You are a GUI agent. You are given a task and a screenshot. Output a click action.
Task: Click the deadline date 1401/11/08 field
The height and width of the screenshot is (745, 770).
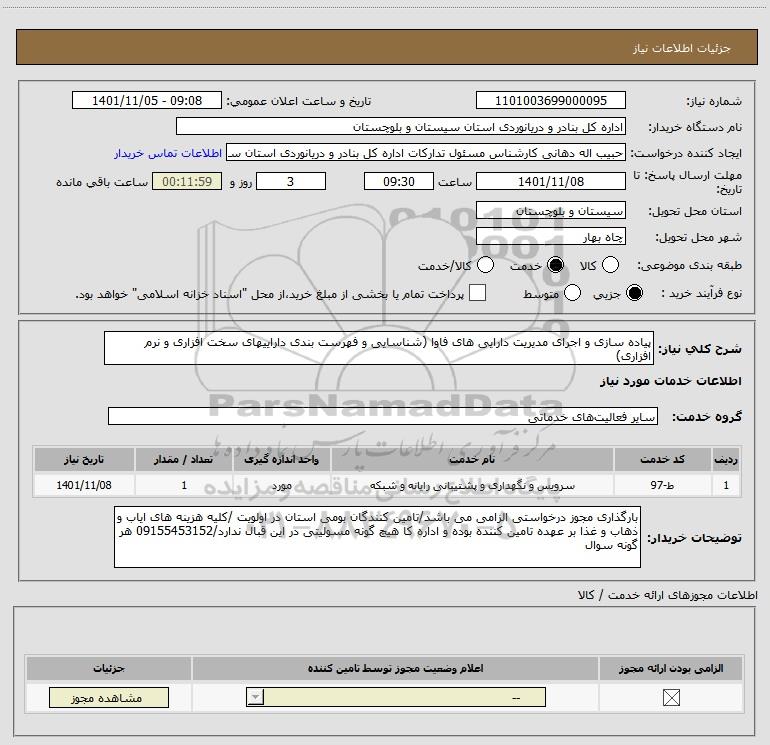point(550,182)
